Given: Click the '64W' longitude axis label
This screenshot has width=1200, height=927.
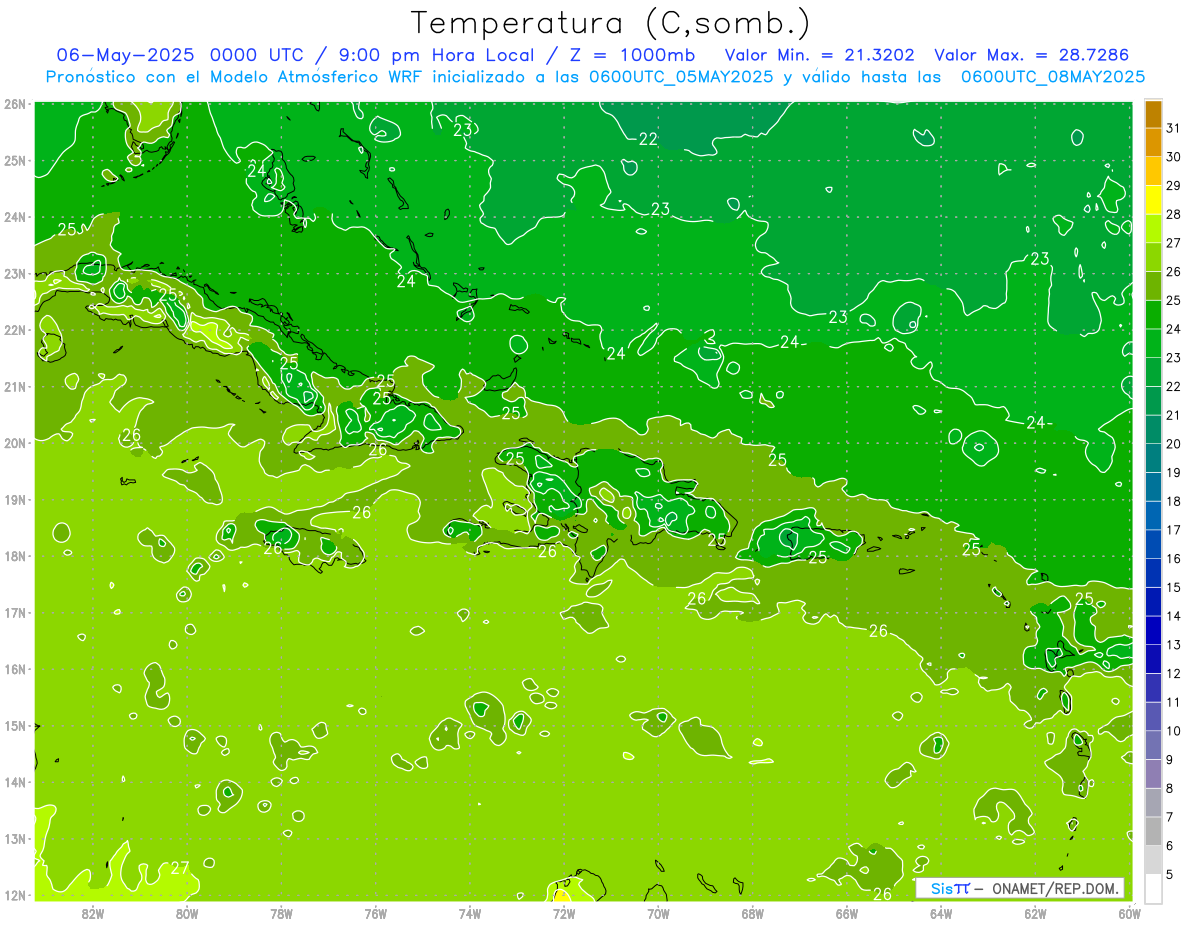Looking at the screenshot, I should pyautogui.click(x=940, y=913).
